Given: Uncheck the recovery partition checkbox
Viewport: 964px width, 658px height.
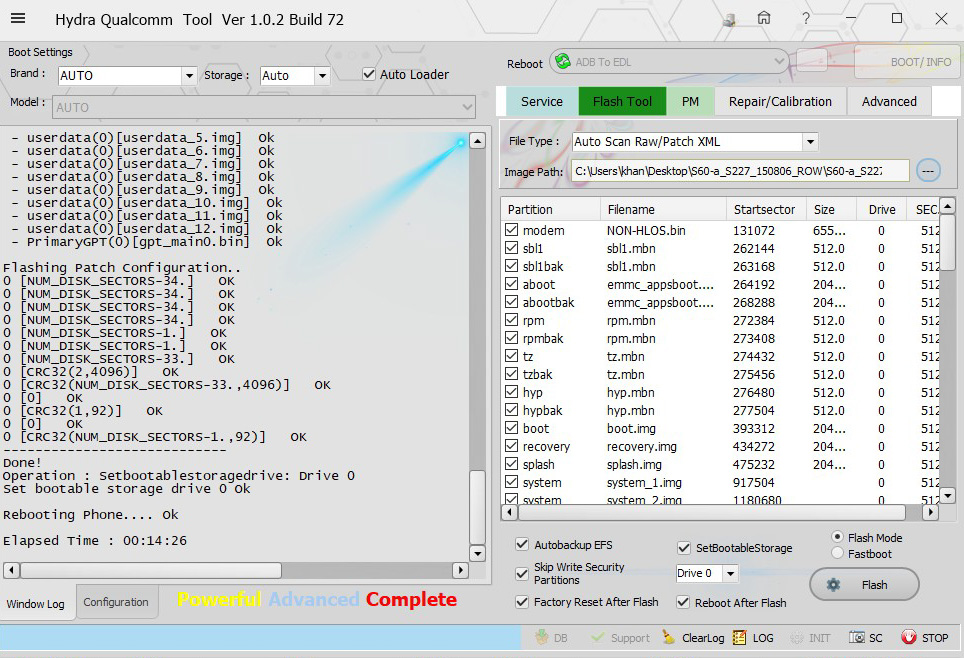Looking at the screenshot, I should tap(512, 446).
